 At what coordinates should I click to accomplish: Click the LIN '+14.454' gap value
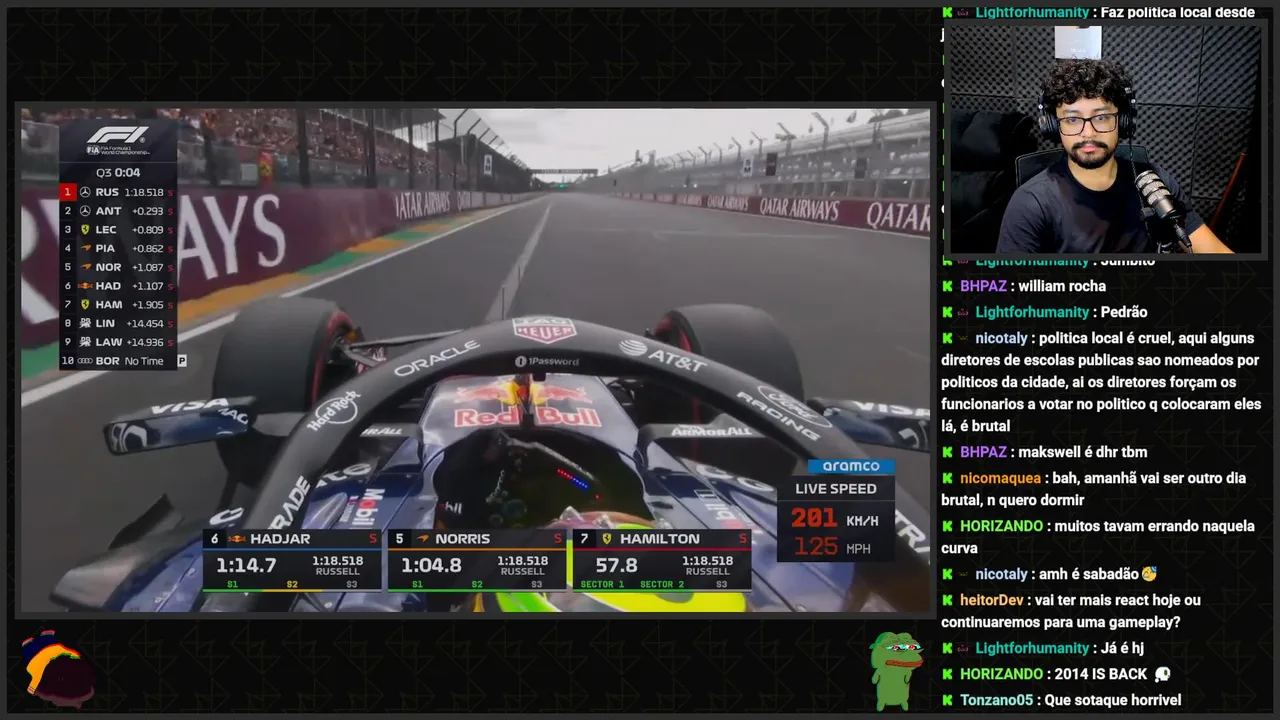click(145, 323)
